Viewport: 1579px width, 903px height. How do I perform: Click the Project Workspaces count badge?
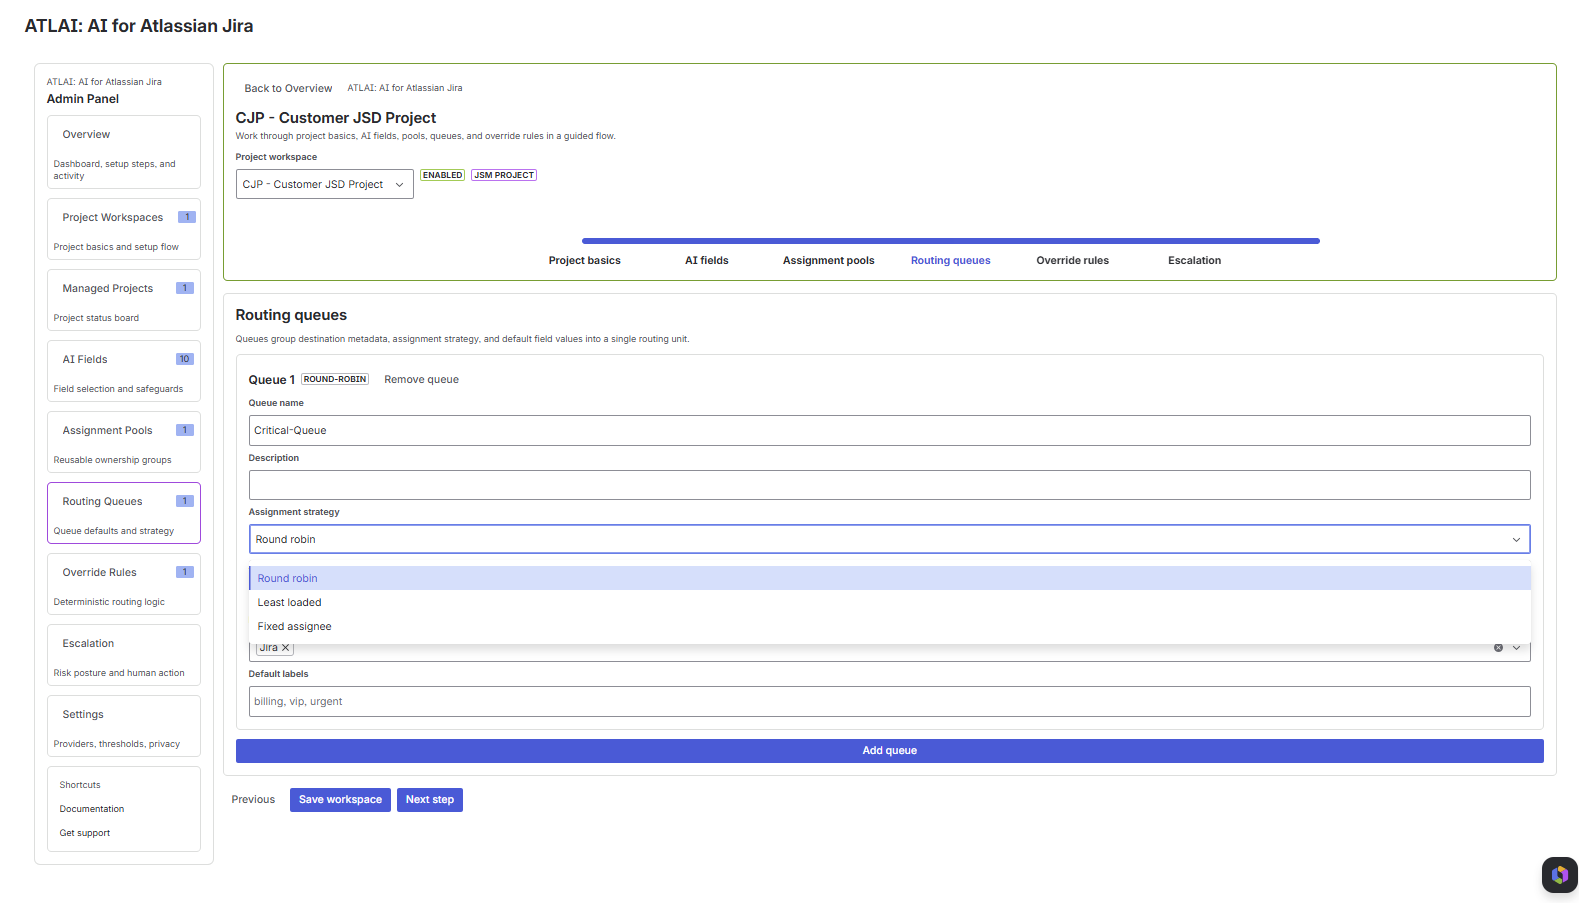187,217
